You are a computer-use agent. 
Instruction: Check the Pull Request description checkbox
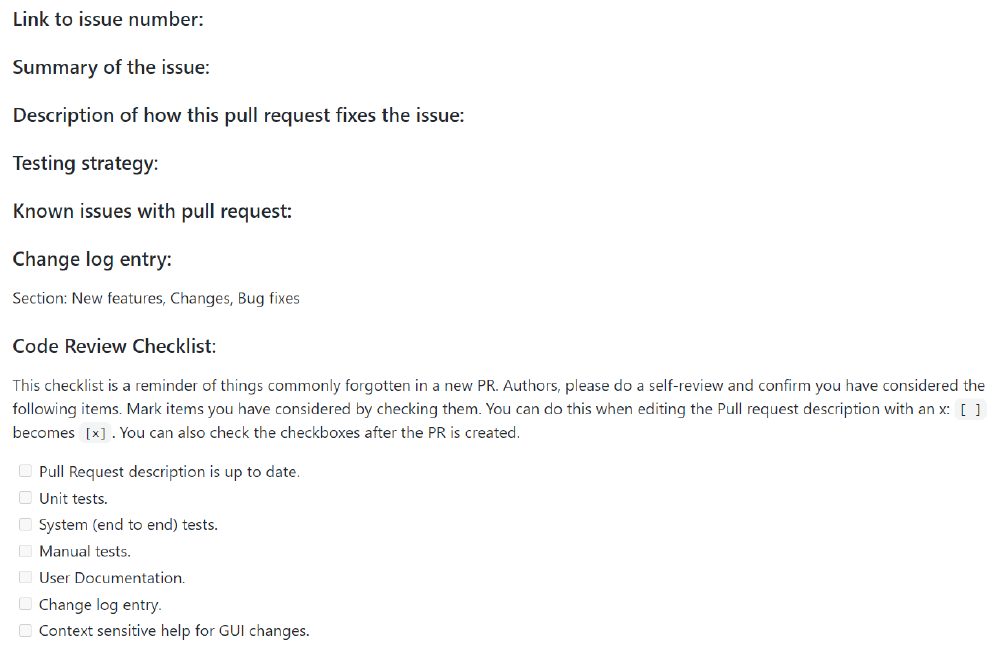click(26, 471)
